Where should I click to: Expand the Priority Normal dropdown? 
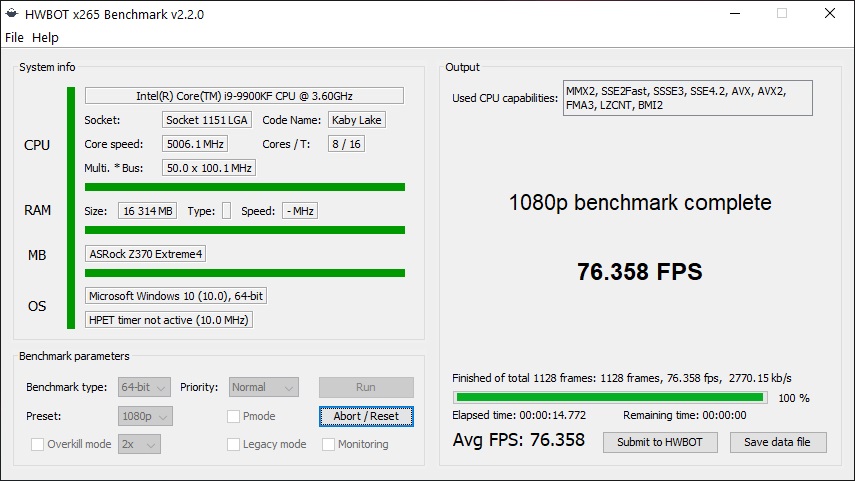coord(263,387)
